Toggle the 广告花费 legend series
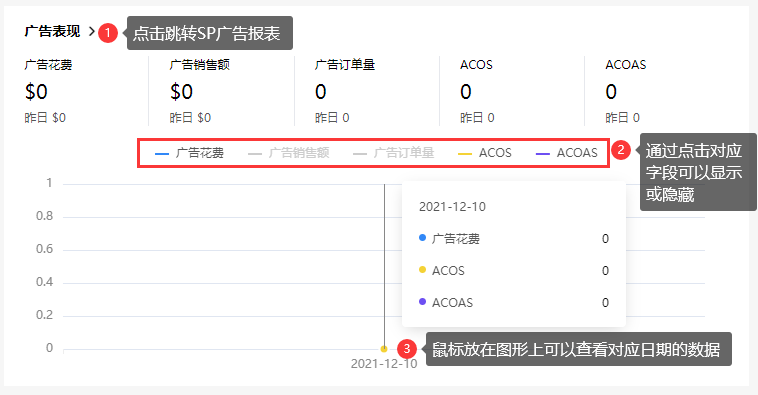Image resolution: width=758 pixels, height=395 pixels. tap(190, 153)
